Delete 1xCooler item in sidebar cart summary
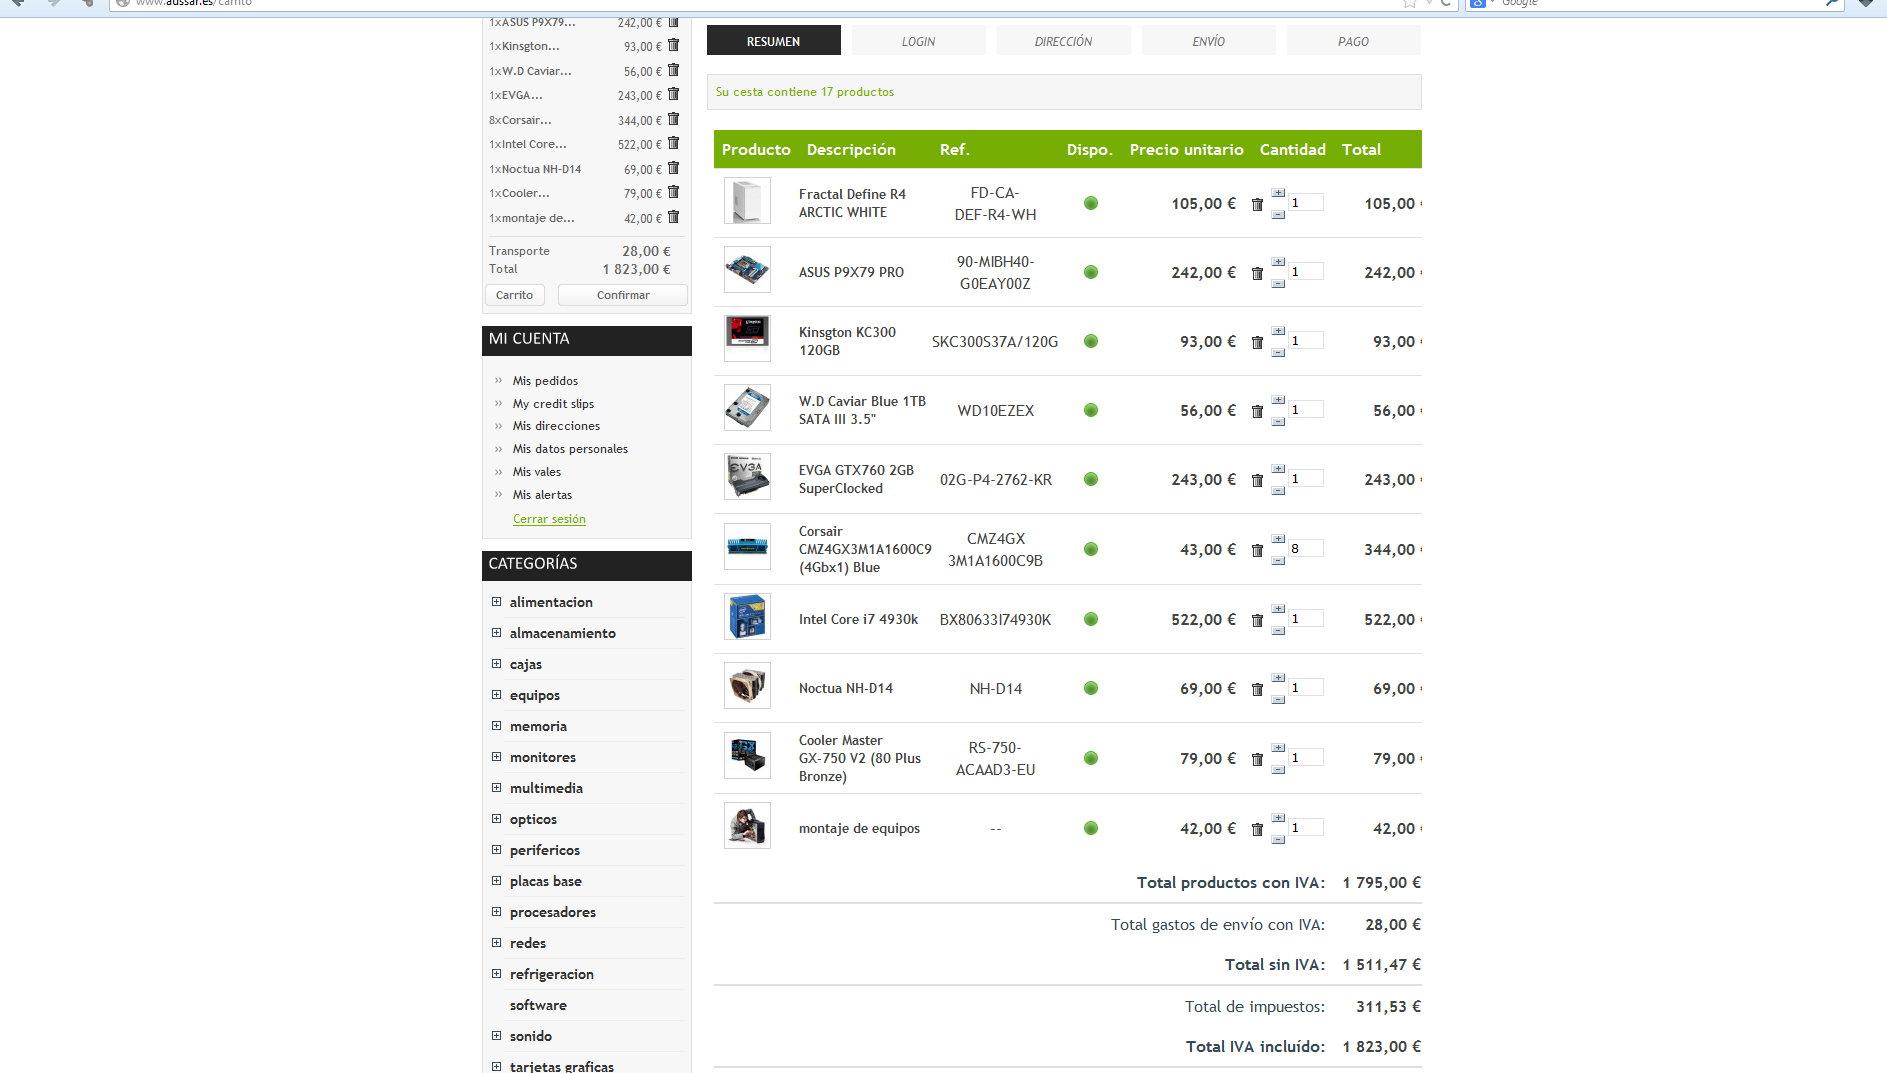Viewport: 1887px width, 1073px height. pyautogui.click(x=673, y=192)
